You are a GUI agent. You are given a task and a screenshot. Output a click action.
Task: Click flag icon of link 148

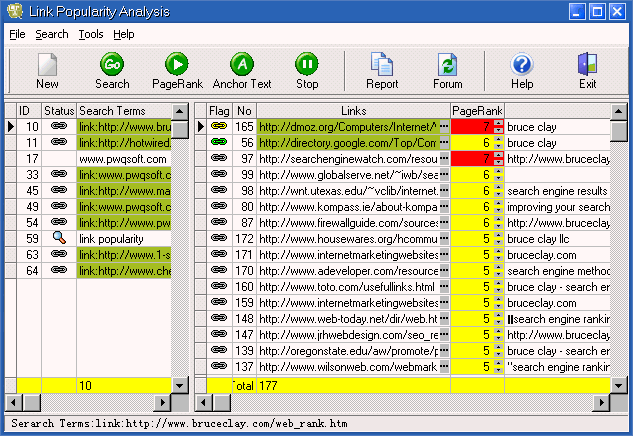pos(219,318)
